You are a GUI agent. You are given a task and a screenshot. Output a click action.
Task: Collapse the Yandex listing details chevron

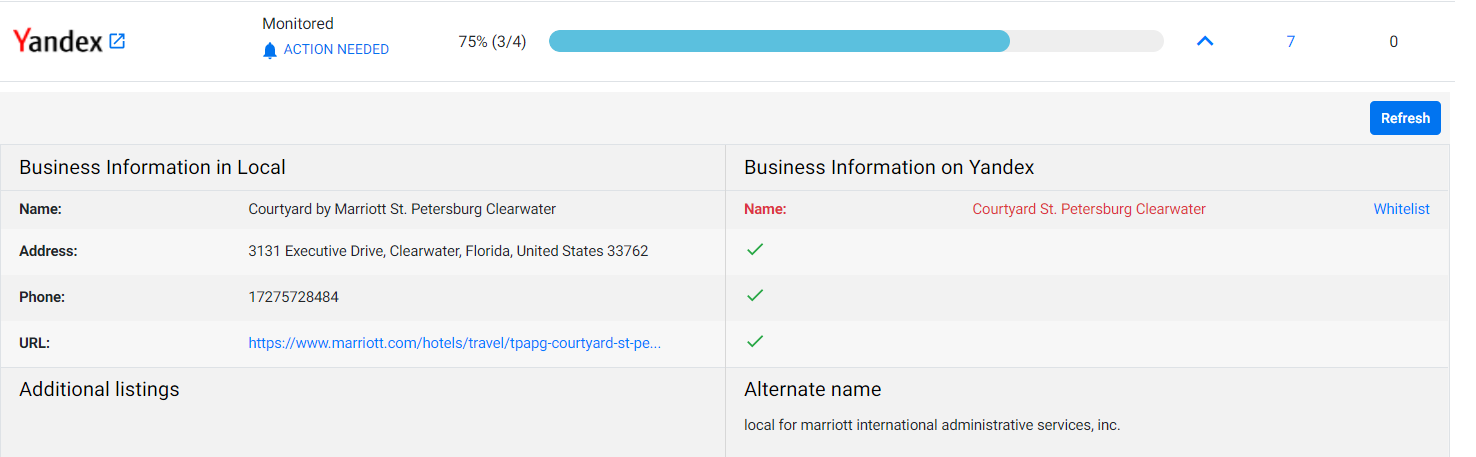point(1205,42)
